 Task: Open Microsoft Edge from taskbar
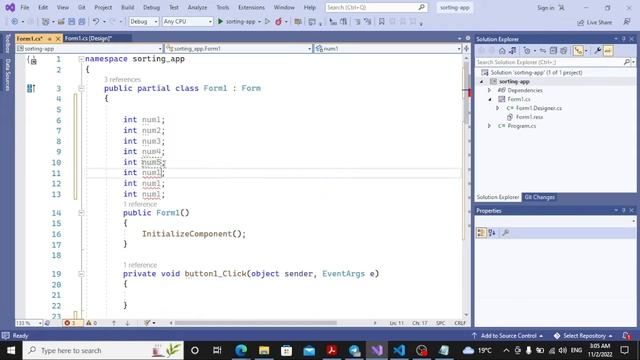point(241,351)
